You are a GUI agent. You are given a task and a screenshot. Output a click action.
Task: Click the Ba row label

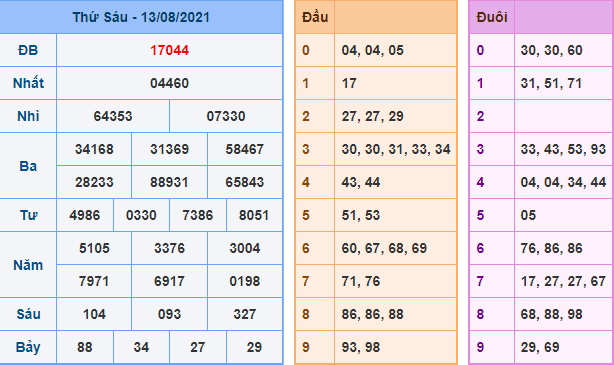28,166
